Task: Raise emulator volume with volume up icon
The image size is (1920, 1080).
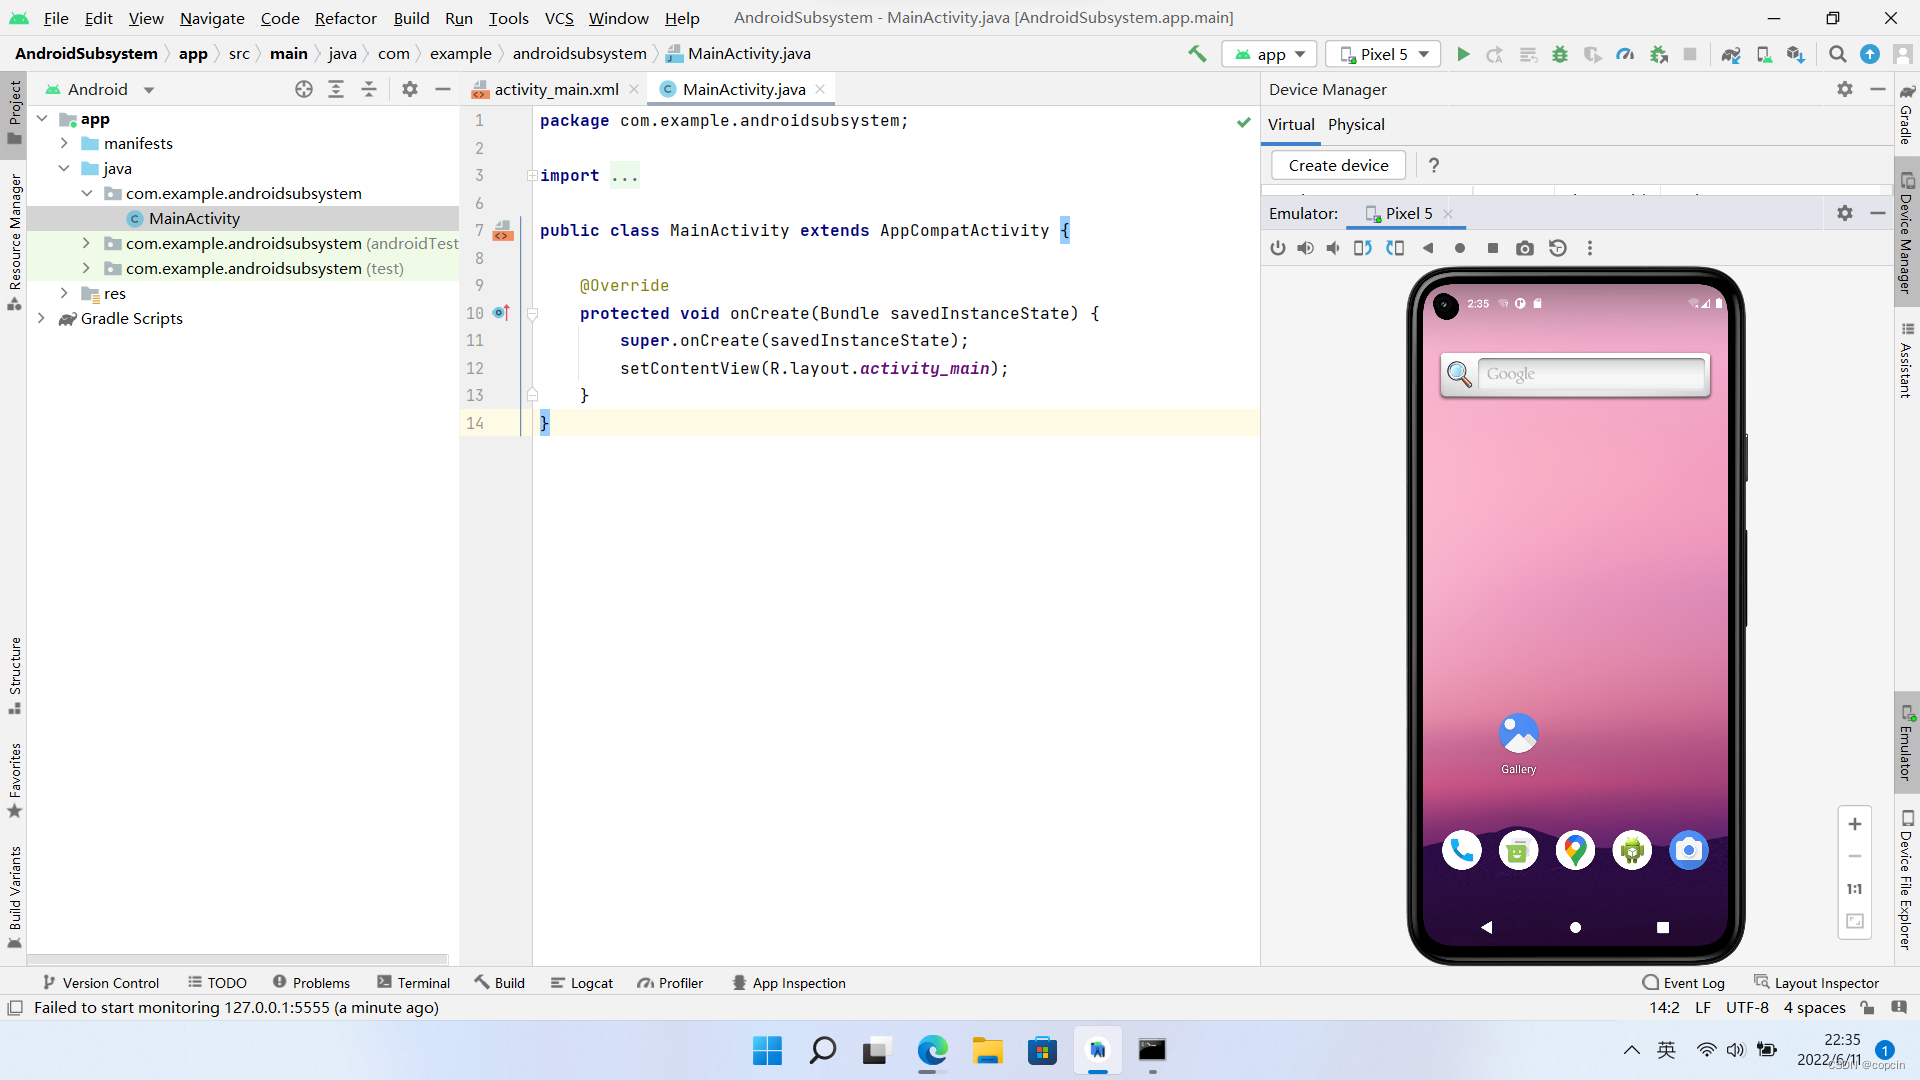Action: [x=1305, y=248]
